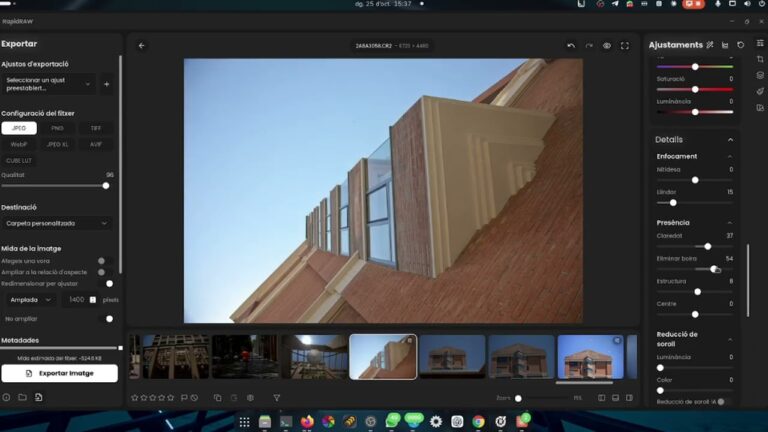768x432 pixels.
Task: Select the PNG format option
Action: 57,128
